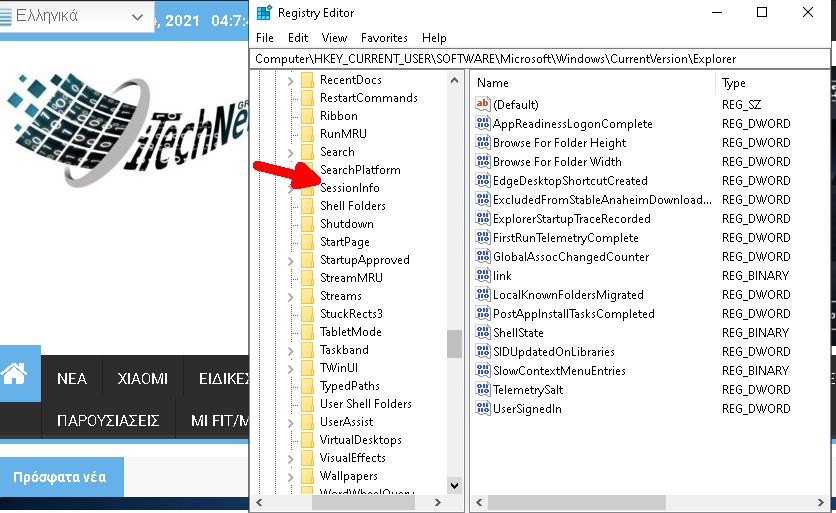Screen dimensions: 836x513
Task: Open the View menu
Action: point(334,38)
